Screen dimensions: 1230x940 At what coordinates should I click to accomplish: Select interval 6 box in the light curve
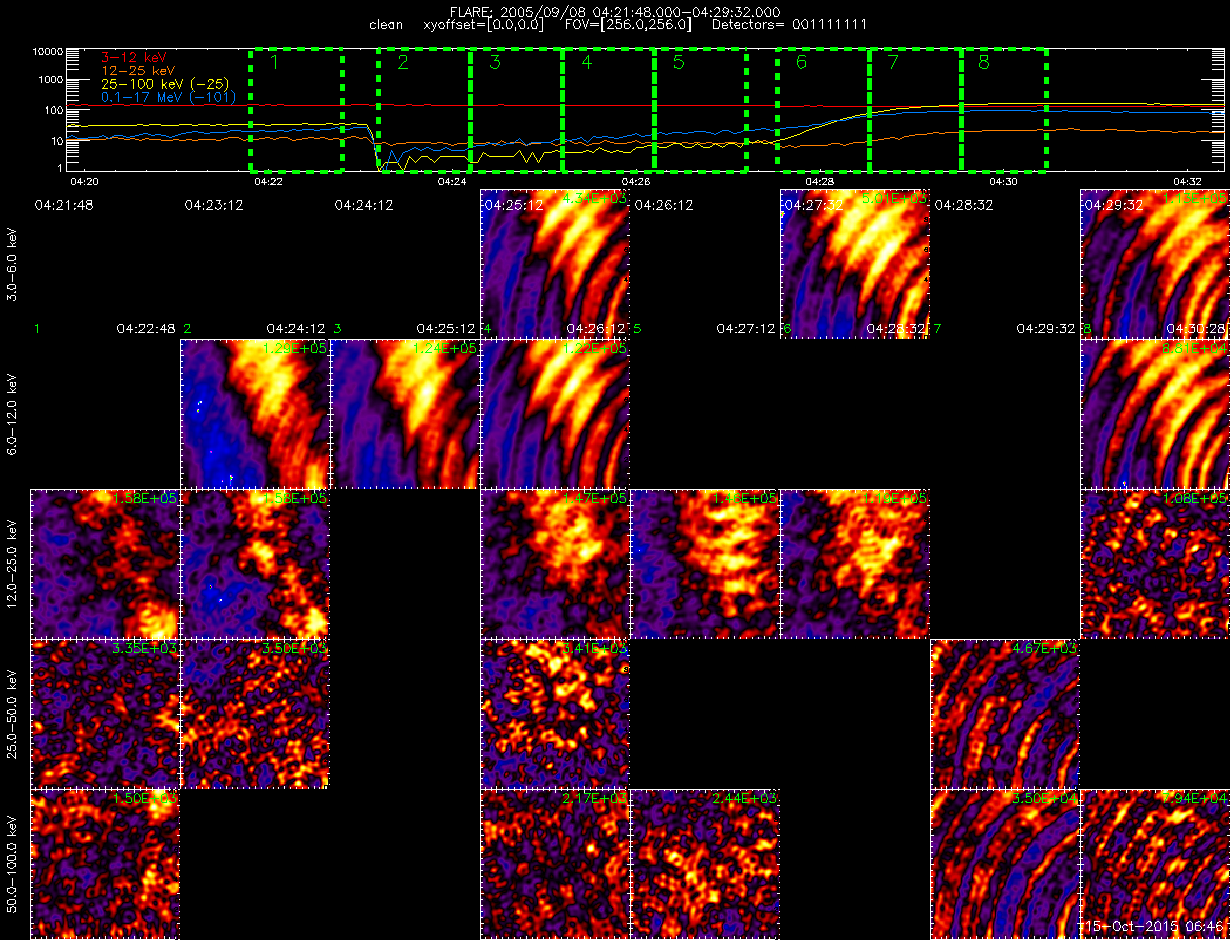(x=823, y=110)
